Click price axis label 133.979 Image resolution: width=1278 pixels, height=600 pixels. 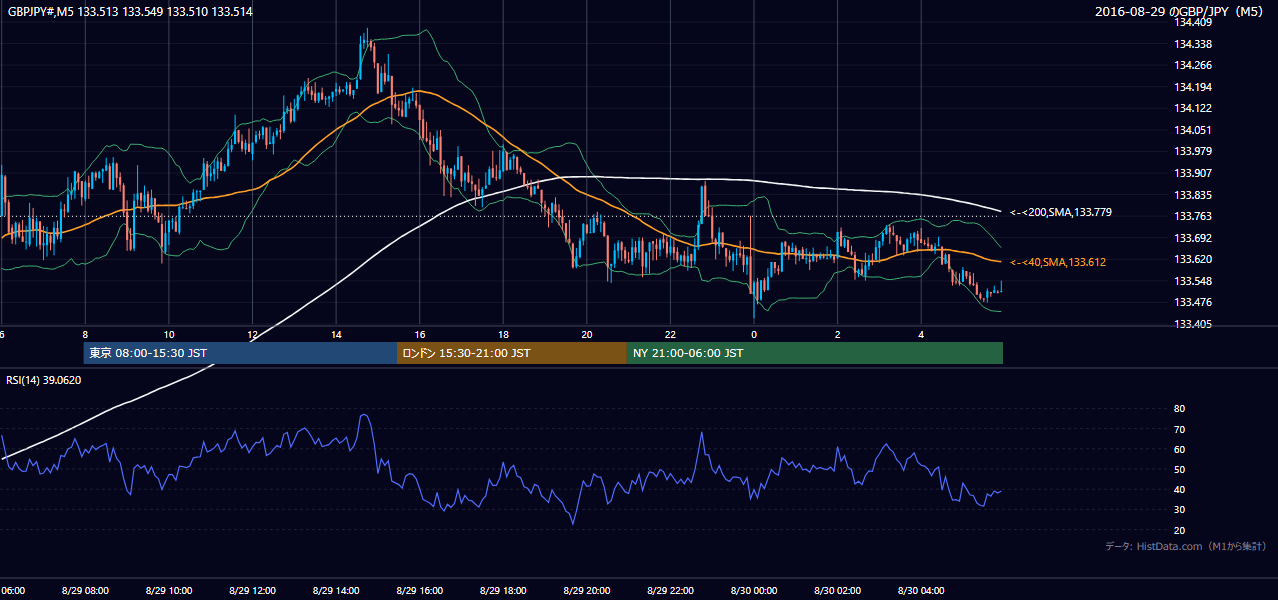pyautogui.click(x=1194, y=151)
